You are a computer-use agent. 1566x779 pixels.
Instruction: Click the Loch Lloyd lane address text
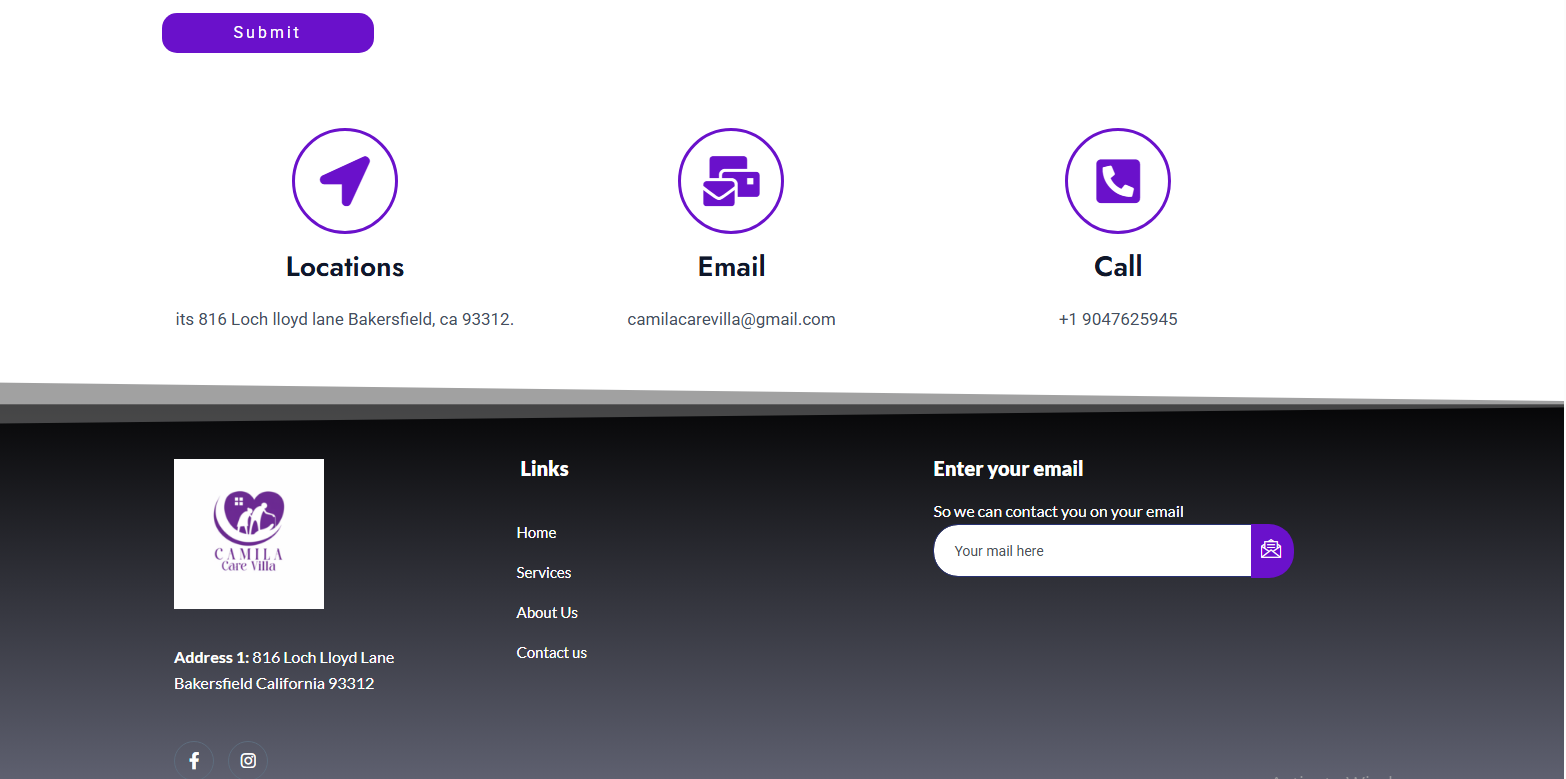[x=344, y=320]
